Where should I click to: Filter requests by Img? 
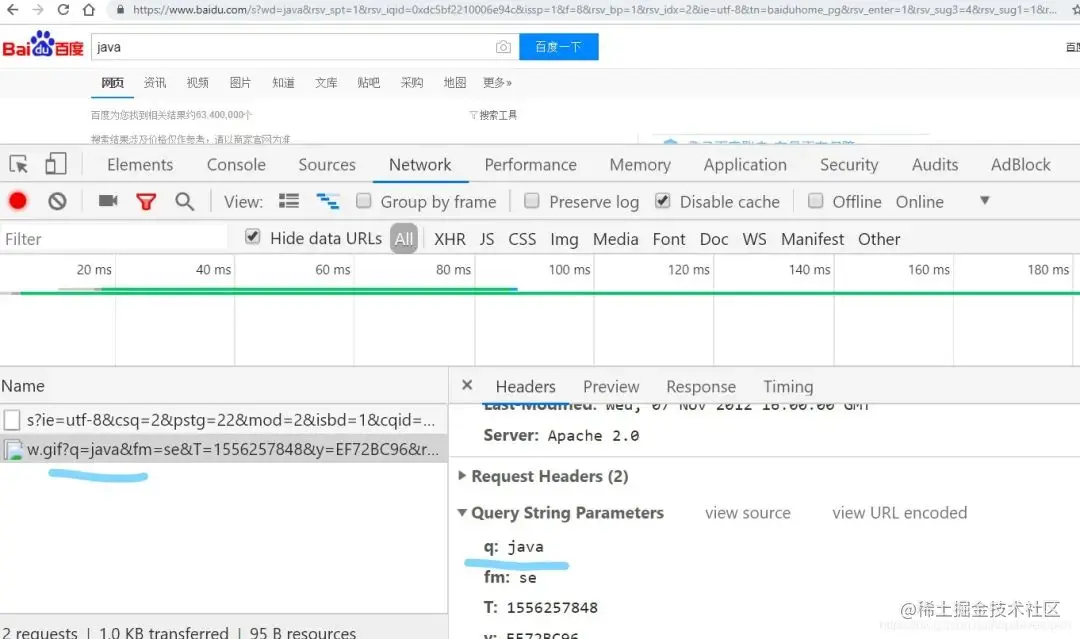(564, 239)
